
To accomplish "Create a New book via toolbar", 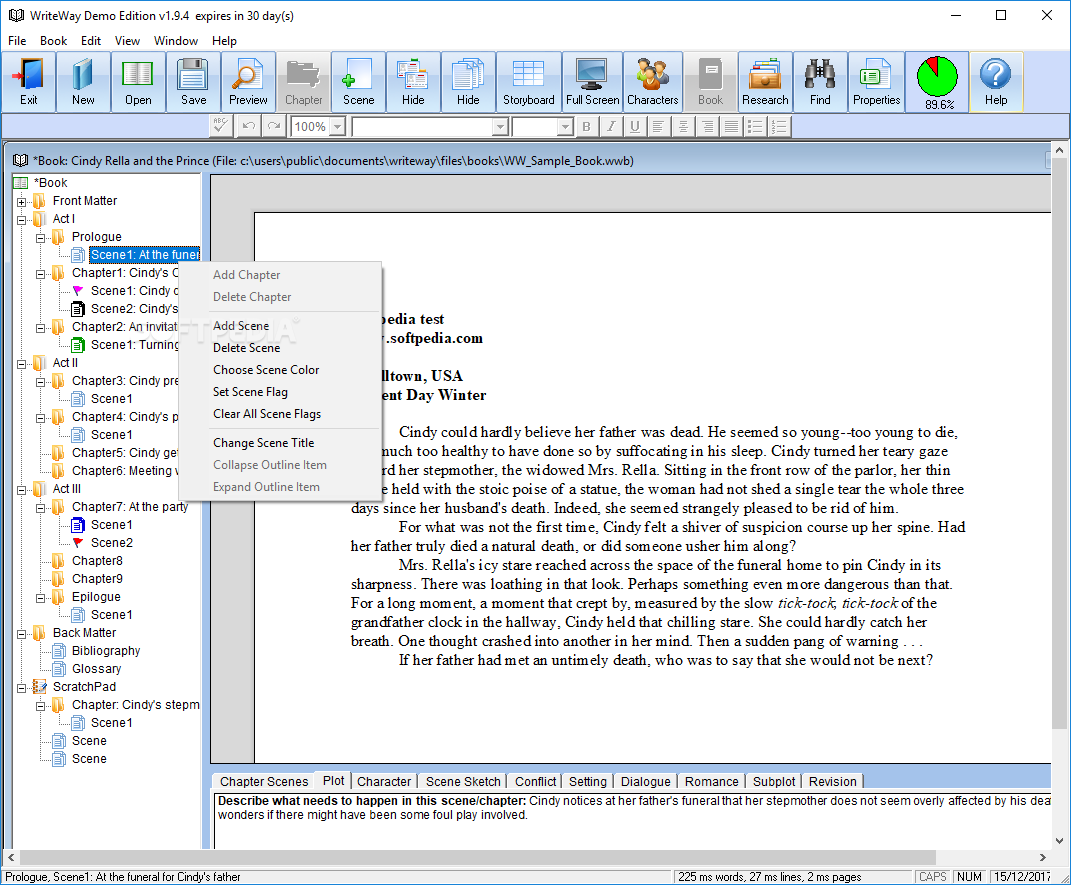I will tap(83, 82).
